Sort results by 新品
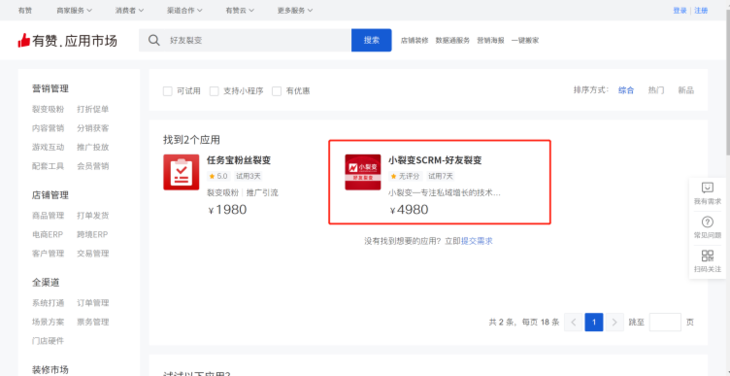This screenshot has height=376, width=730. 686,90
